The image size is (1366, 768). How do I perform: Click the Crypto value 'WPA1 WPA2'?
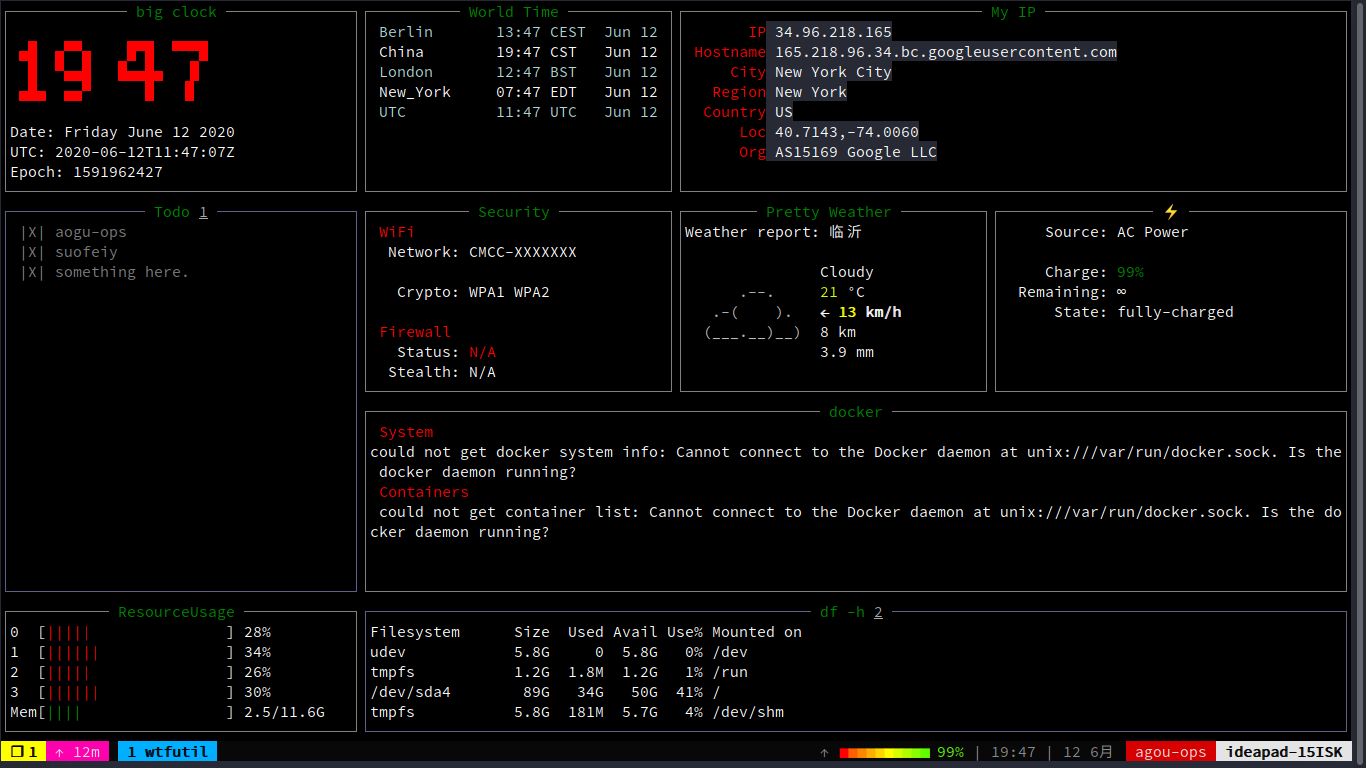(x=509, y=292)
